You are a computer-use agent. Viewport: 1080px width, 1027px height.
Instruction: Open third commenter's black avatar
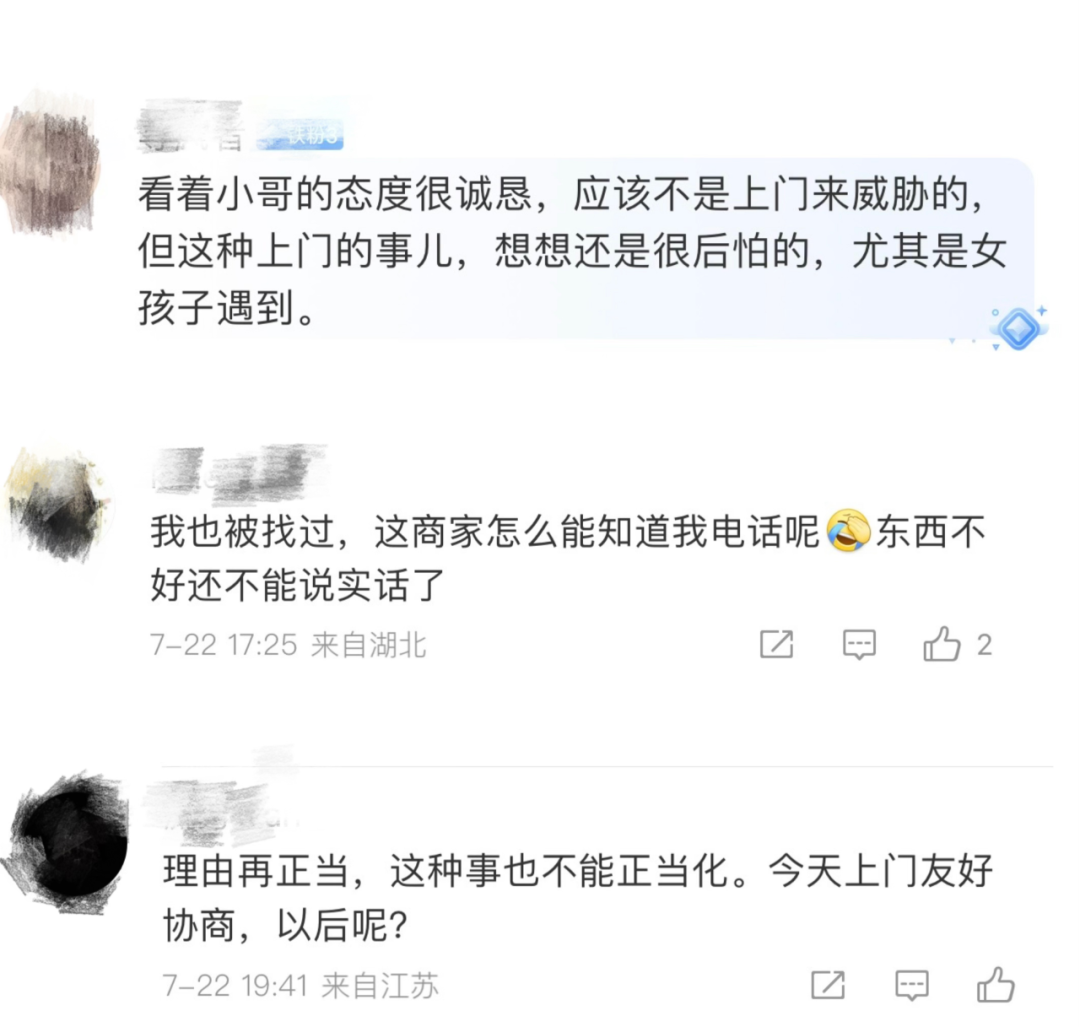(69, 843)
